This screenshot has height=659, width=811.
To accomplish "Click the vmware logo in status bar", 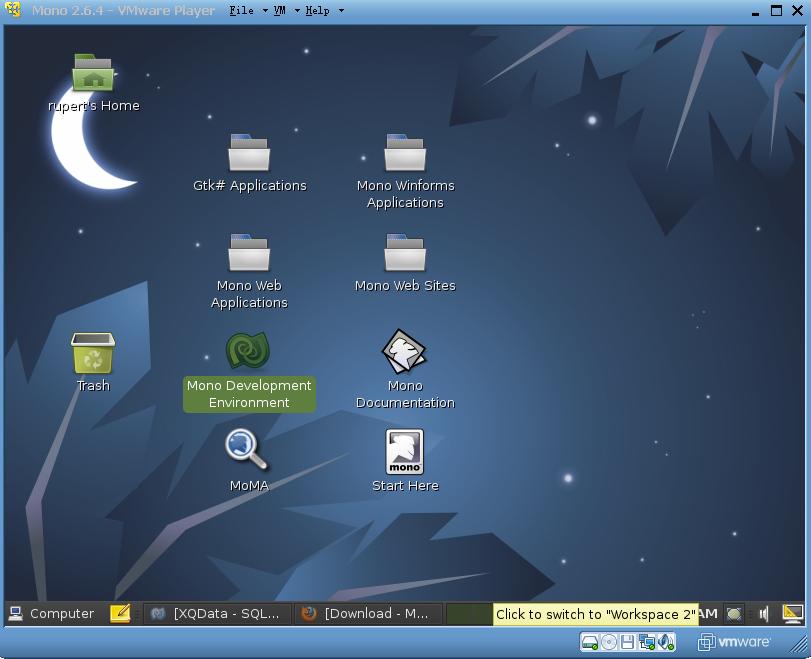I will pyautogui.click(x=734, y=642).
